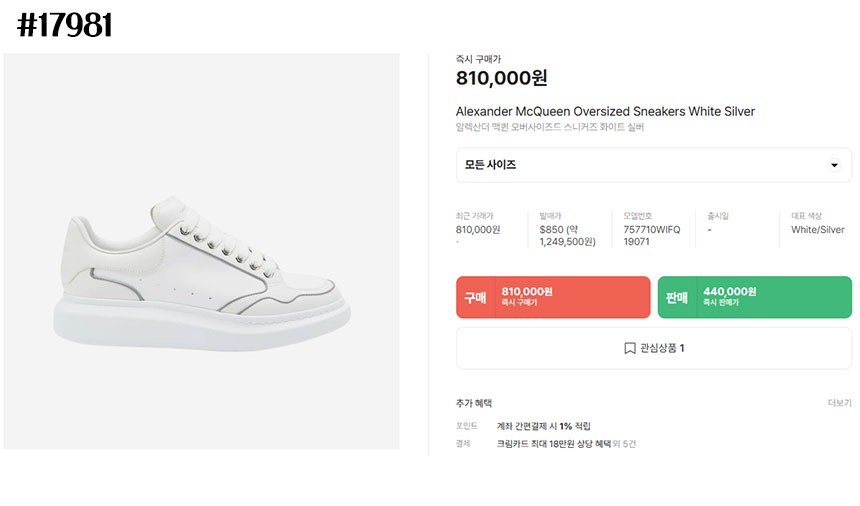This screenshot has height=506, width=860.
Task: Click the 외 5건 additional payment benefits
Action: 623,443
